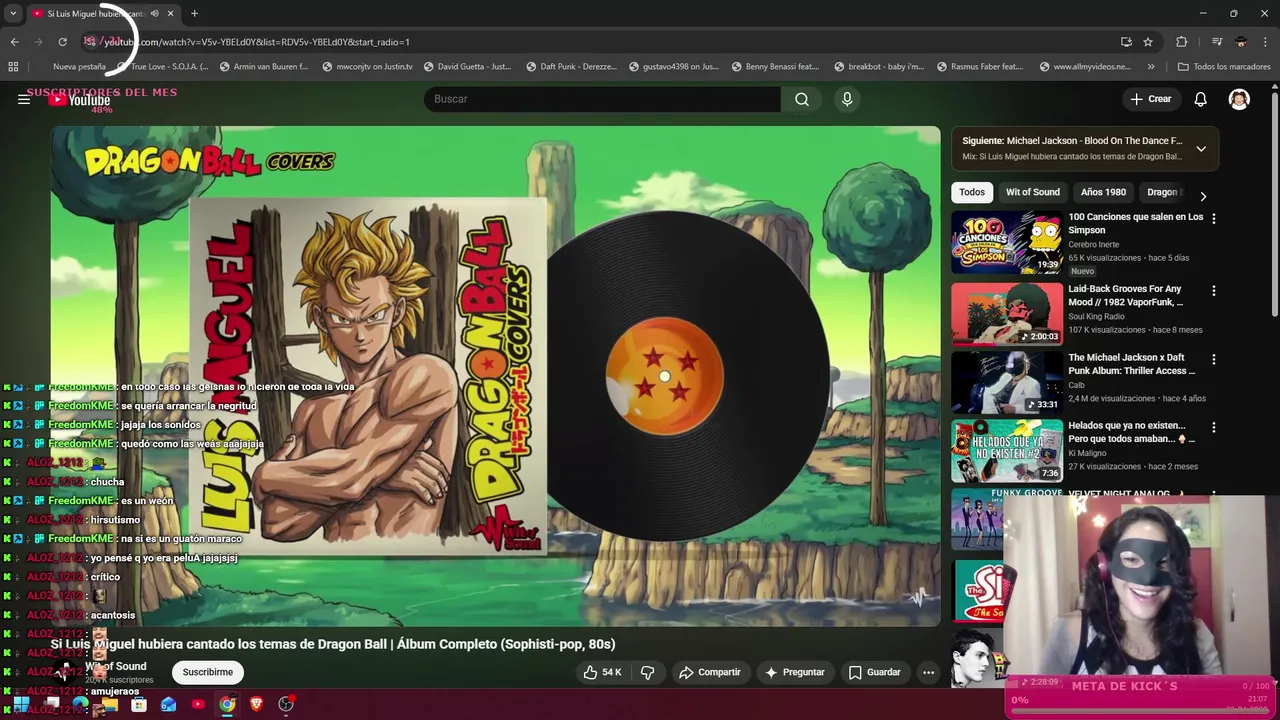Click the search magnifier button

coord(802,99)
